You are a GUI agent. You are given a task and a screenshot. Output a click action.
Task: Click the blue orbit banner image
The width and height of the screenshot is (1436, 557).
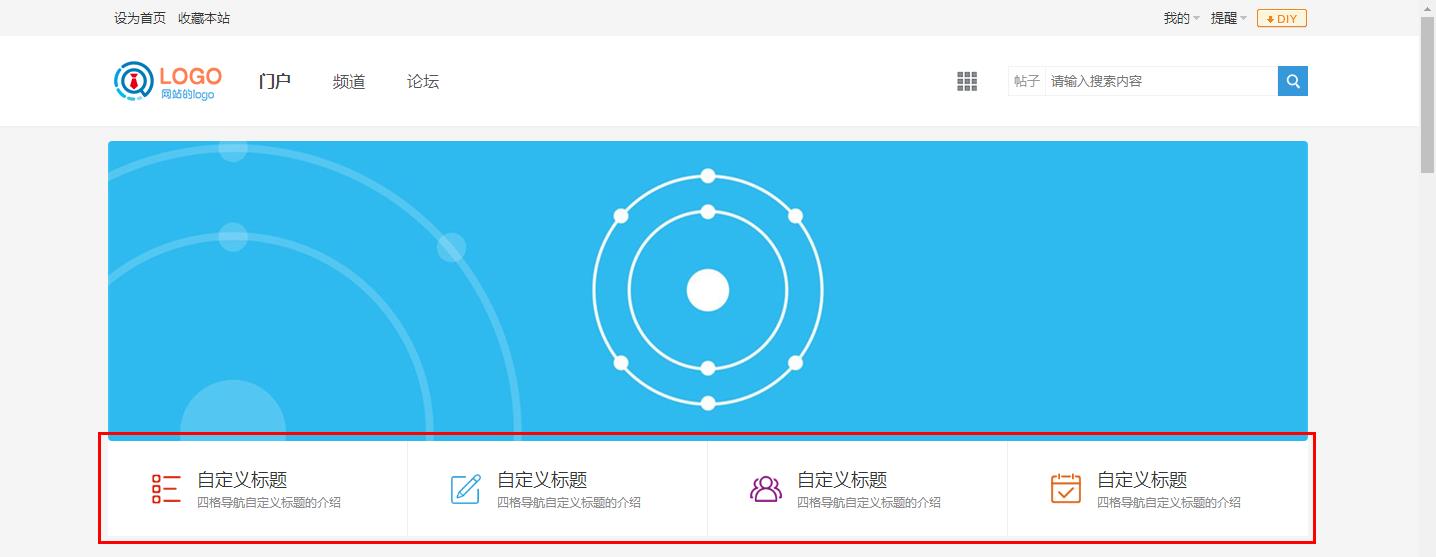pos(708,290)
